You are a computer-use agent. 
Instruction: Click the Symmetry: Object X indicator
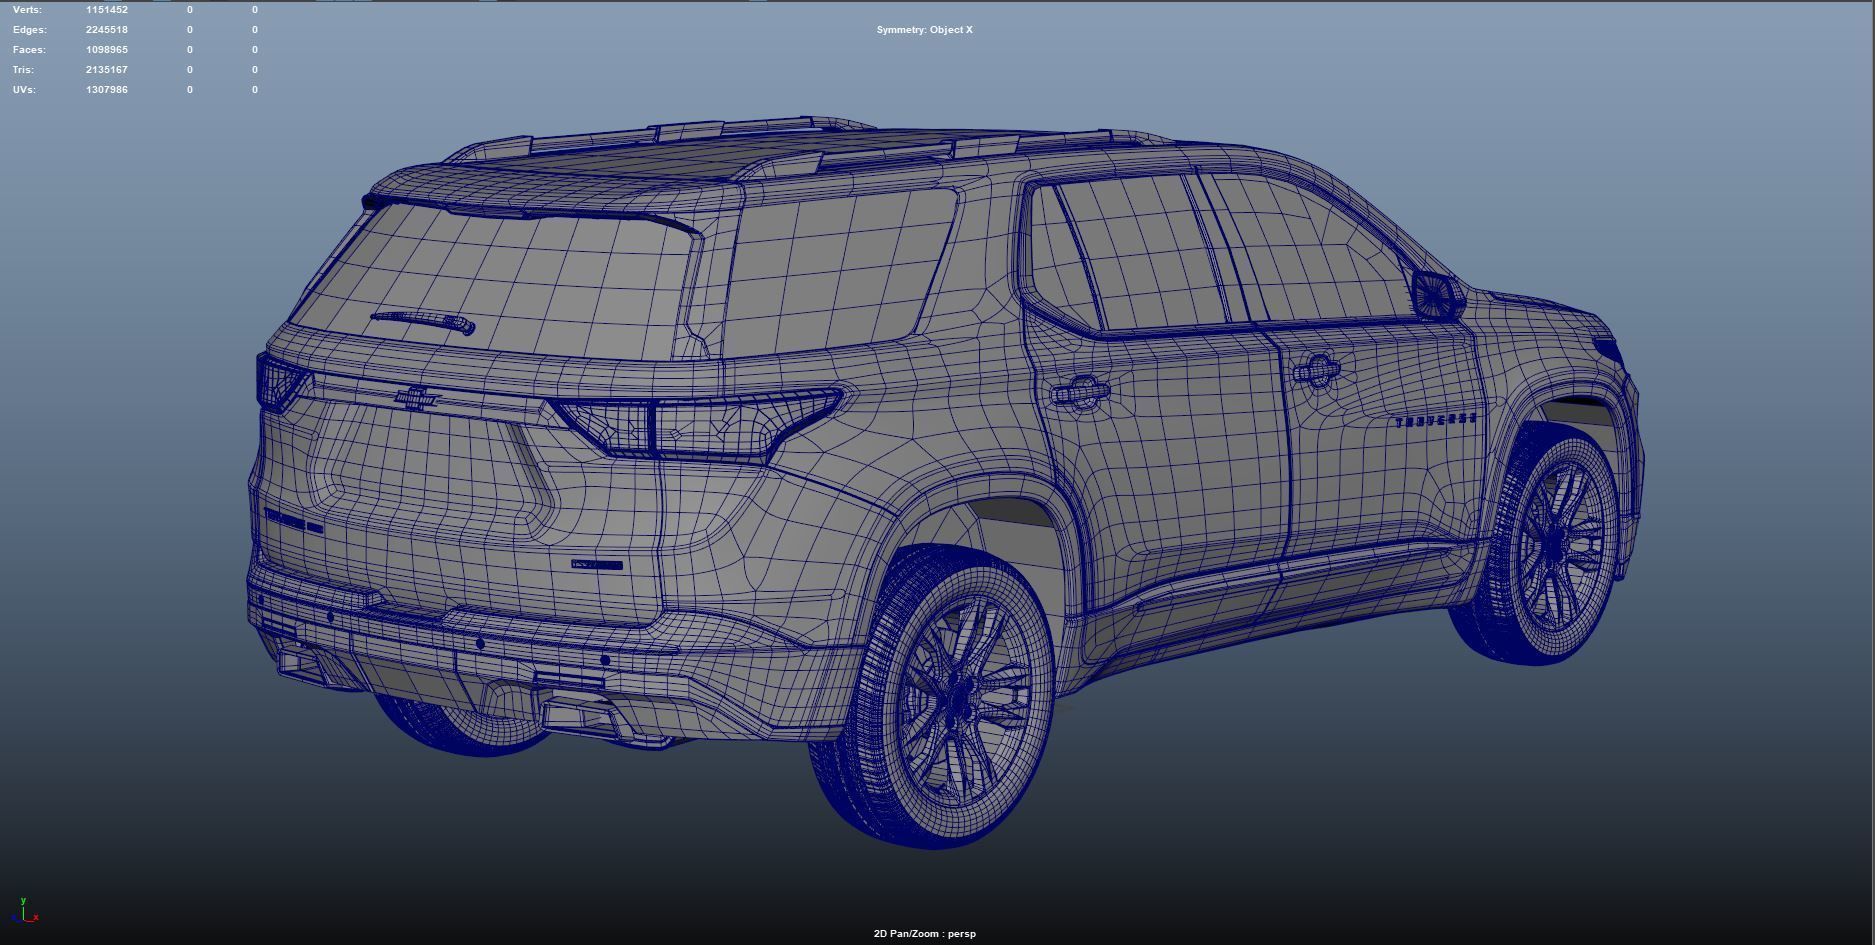(924, 30)
